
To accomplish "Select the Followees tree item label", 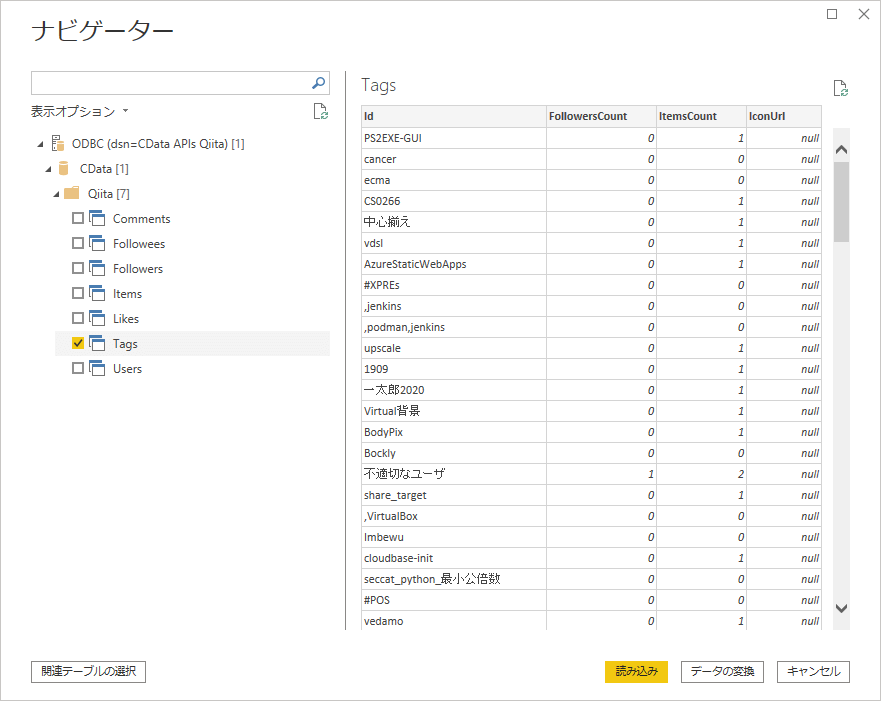I will coord(139,244).
